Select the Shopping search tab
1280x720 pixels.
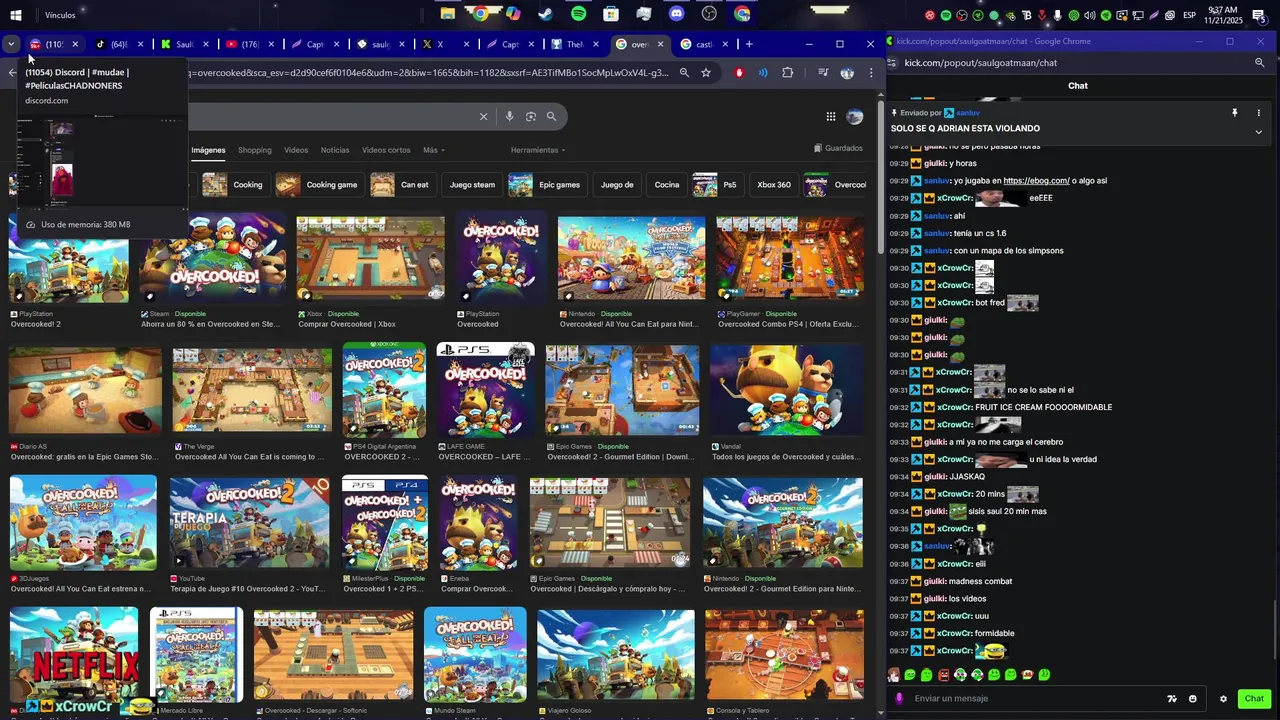click(x=254, y=150)
